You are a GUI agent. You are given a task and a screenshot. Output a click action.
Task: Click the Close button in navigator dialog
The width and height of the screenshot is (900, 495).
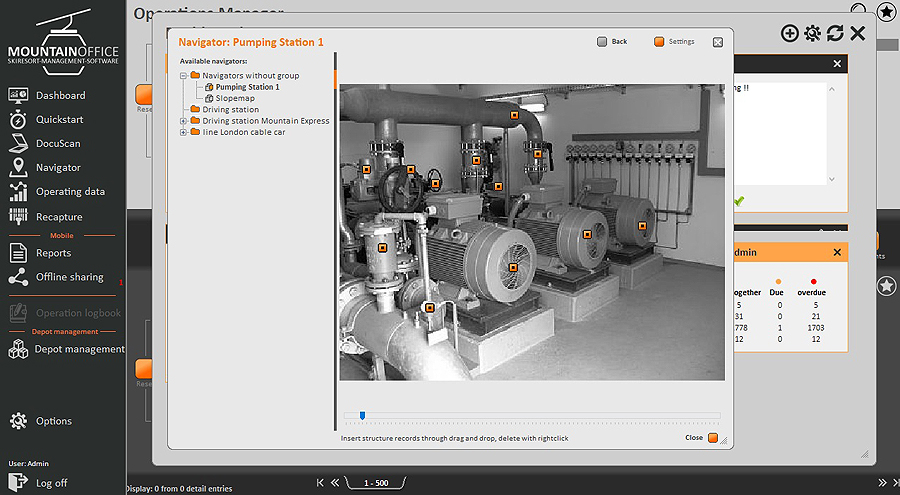coord(713,438)
